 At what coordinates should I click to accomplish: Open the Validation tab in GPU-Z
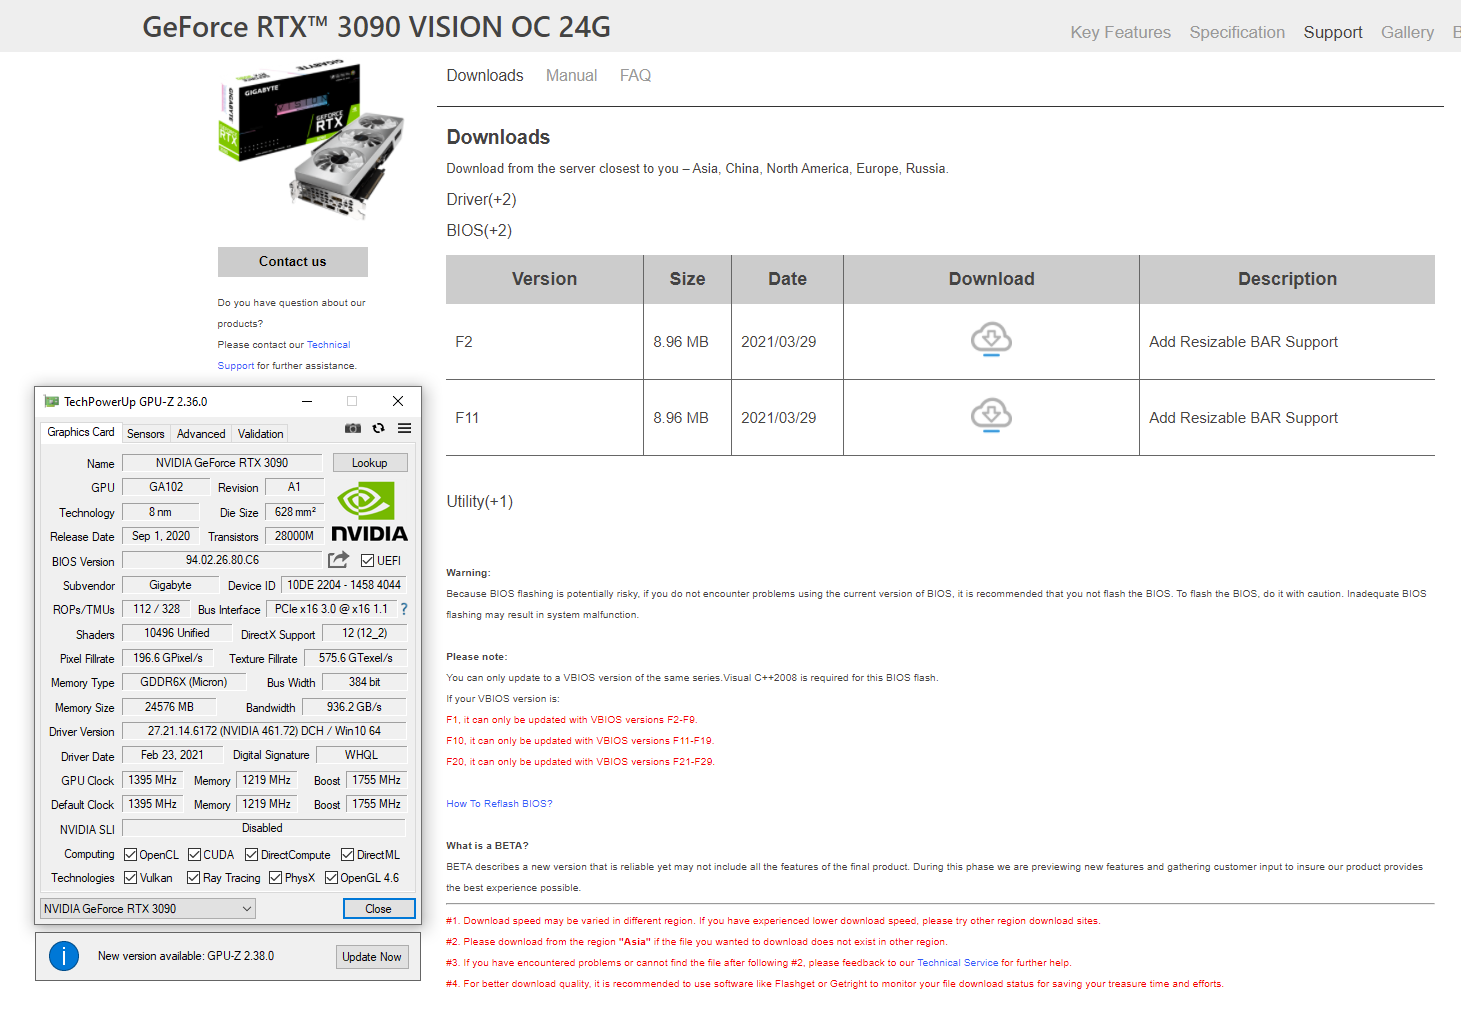pos(260,434)
